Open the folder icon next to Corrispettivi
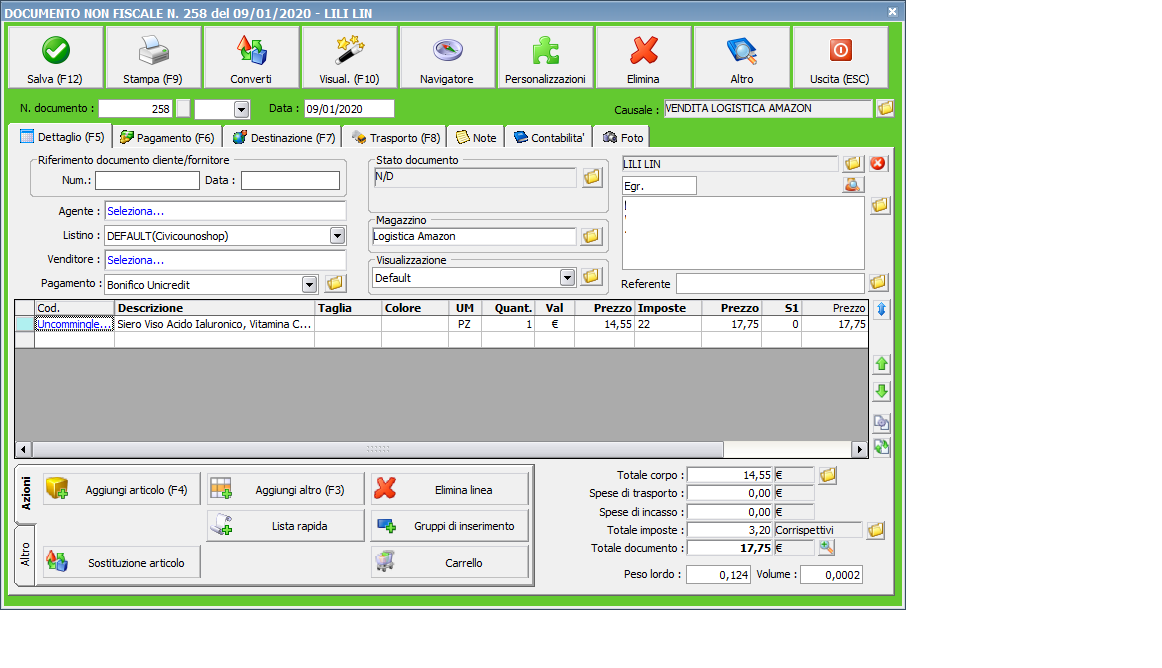 pos(875,530)
